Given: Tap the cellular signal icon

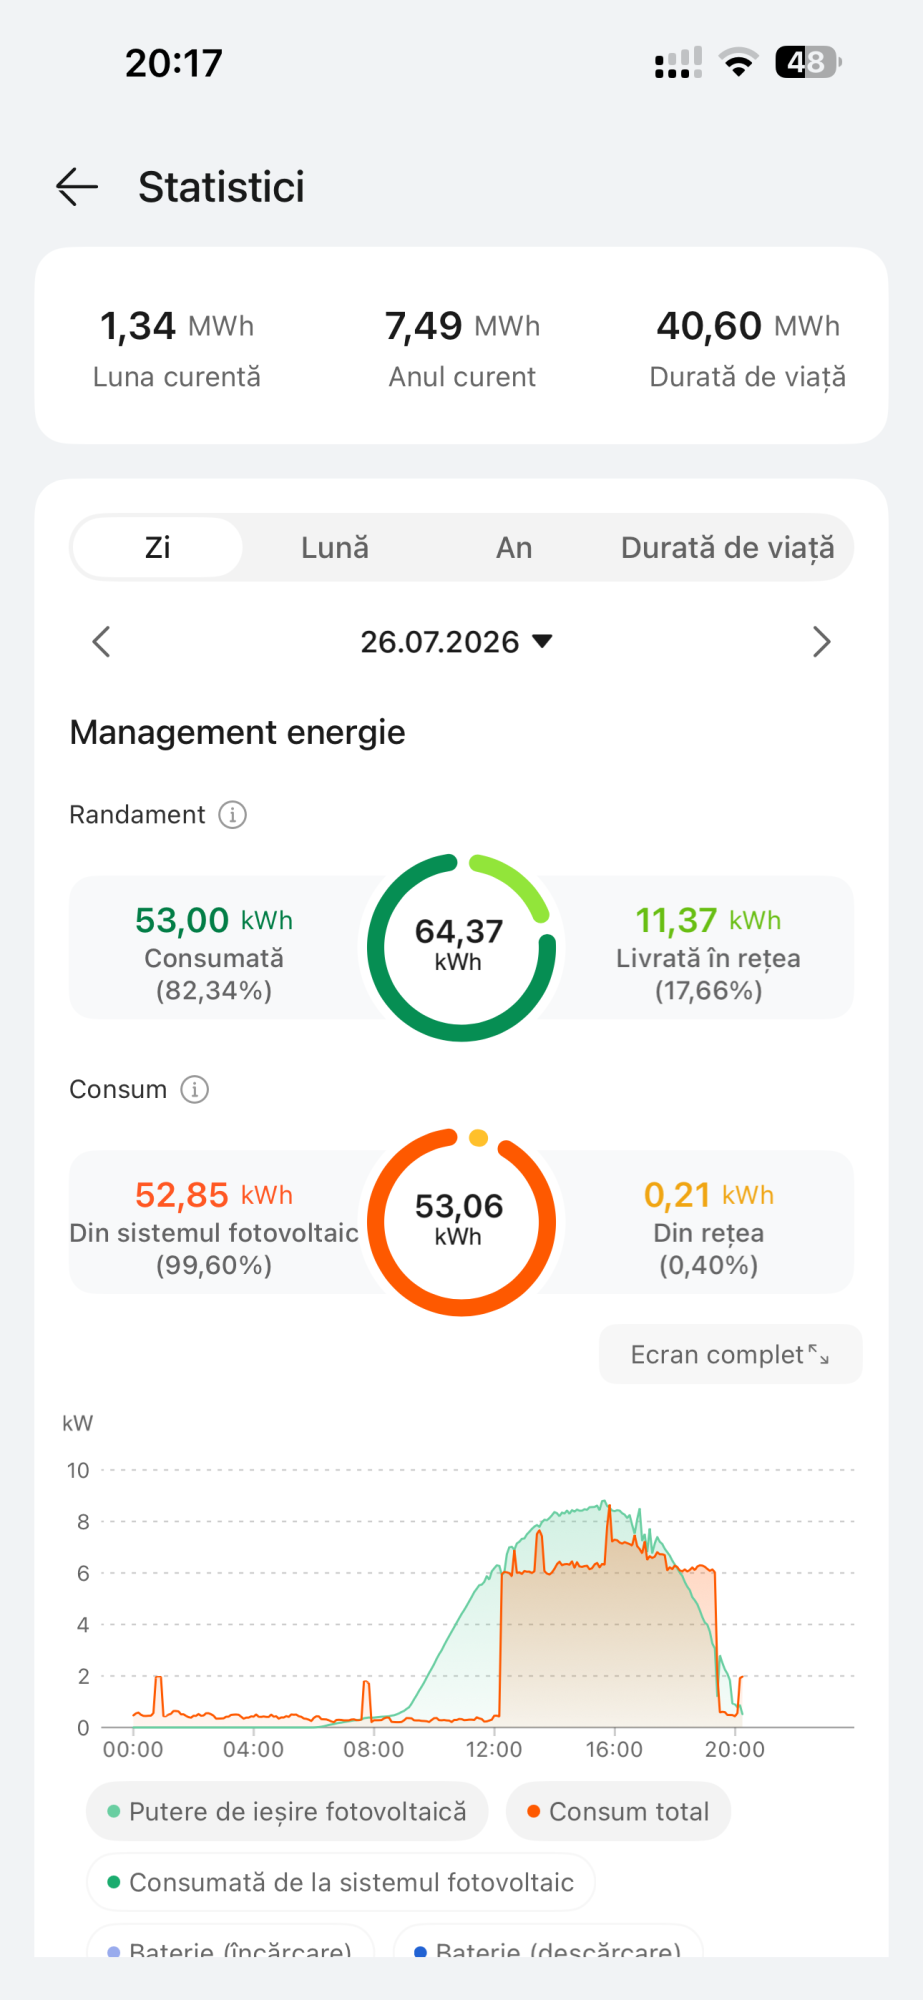Looking at the screenshot, I should click(678, 63).
